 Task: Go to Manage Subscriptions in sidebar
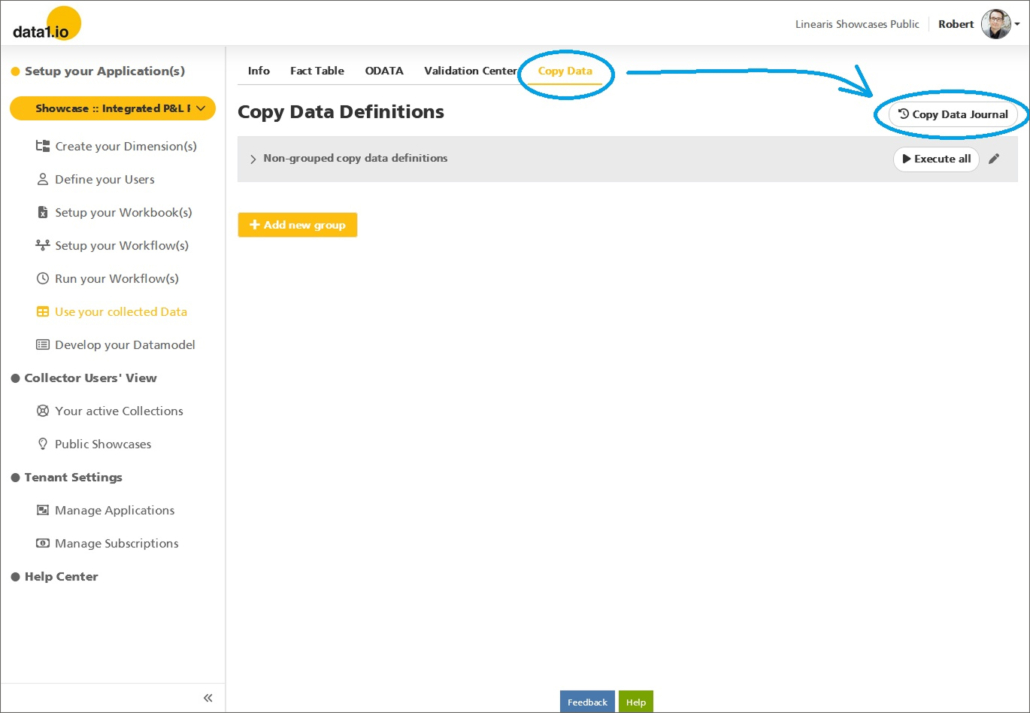pos(116,544)
